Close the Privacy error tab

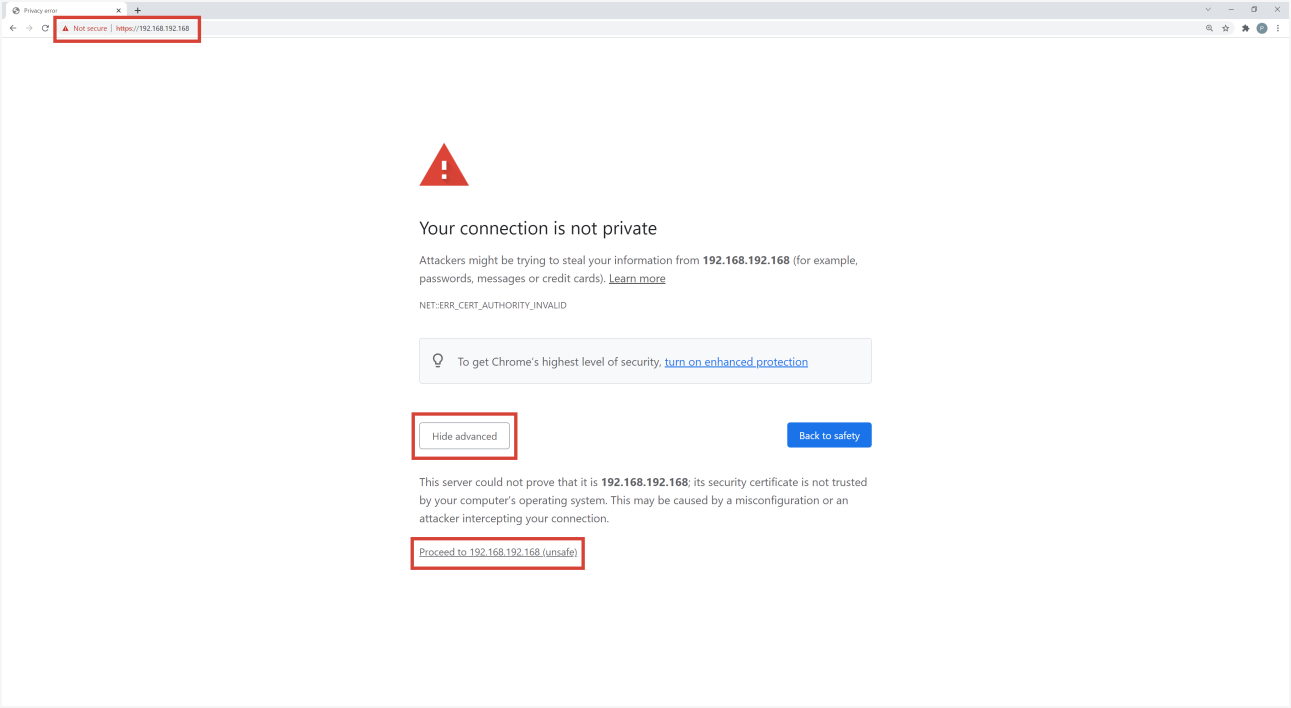coord(118,10)
